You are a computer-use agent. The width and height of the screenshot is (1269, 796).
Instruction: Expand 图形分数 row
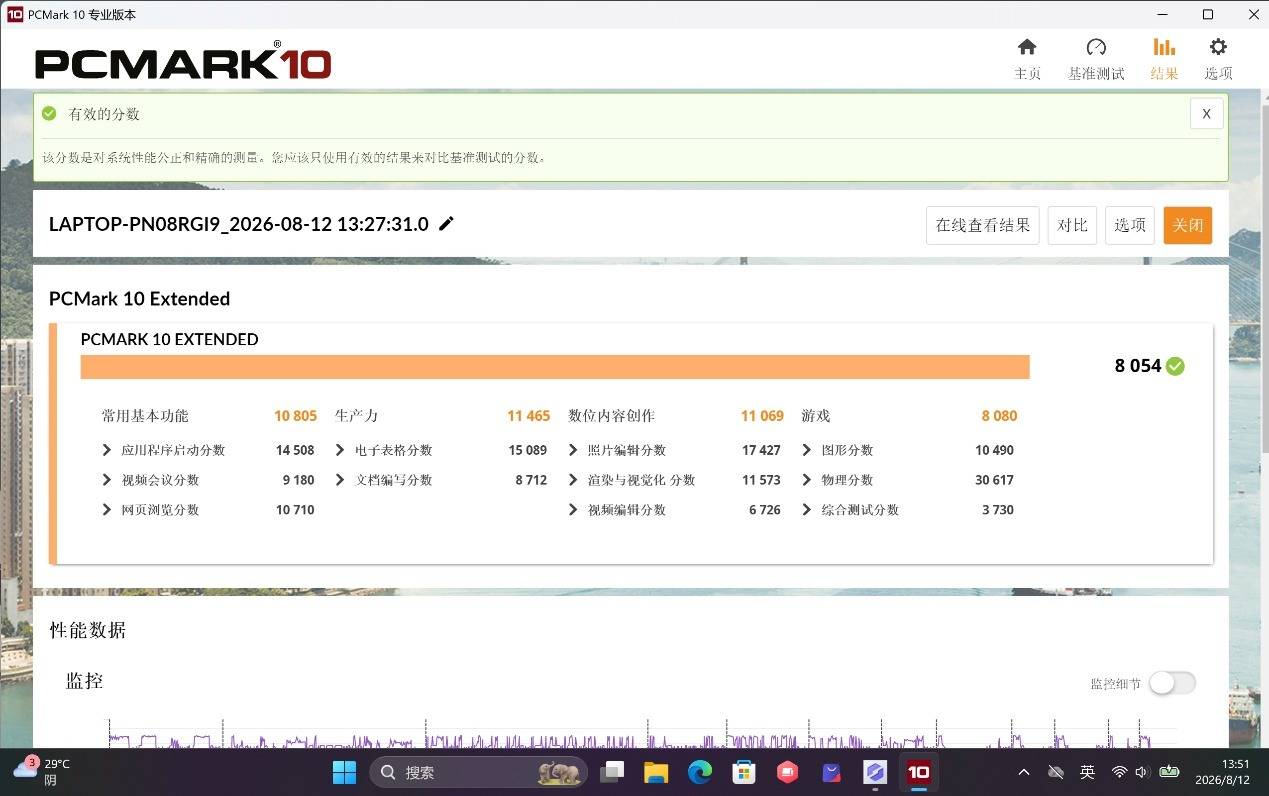click(807, 450)
